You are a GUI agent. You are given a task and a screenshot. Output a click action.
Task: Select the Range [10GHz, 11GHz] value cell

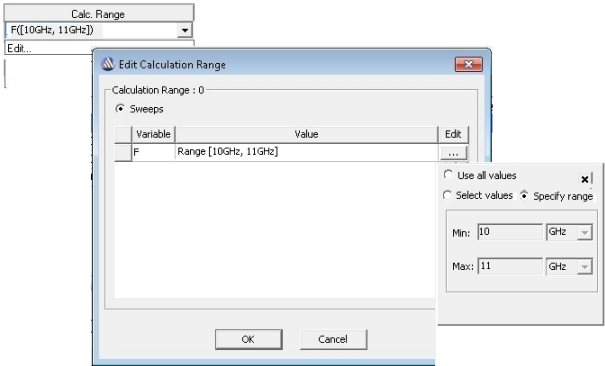click(x=306, y=152)
